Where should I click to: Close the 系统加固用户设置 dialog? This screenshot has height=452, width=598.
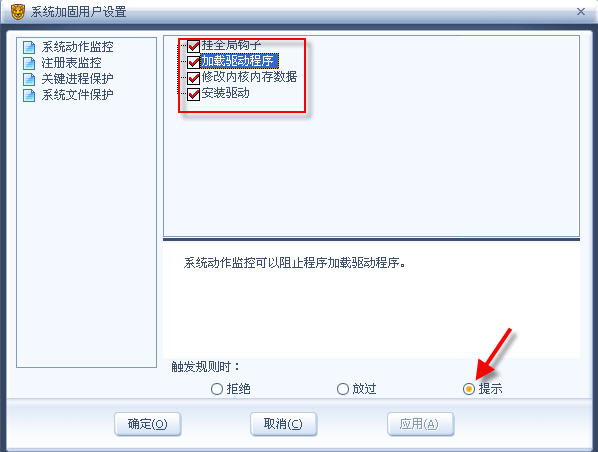(581, 12)
